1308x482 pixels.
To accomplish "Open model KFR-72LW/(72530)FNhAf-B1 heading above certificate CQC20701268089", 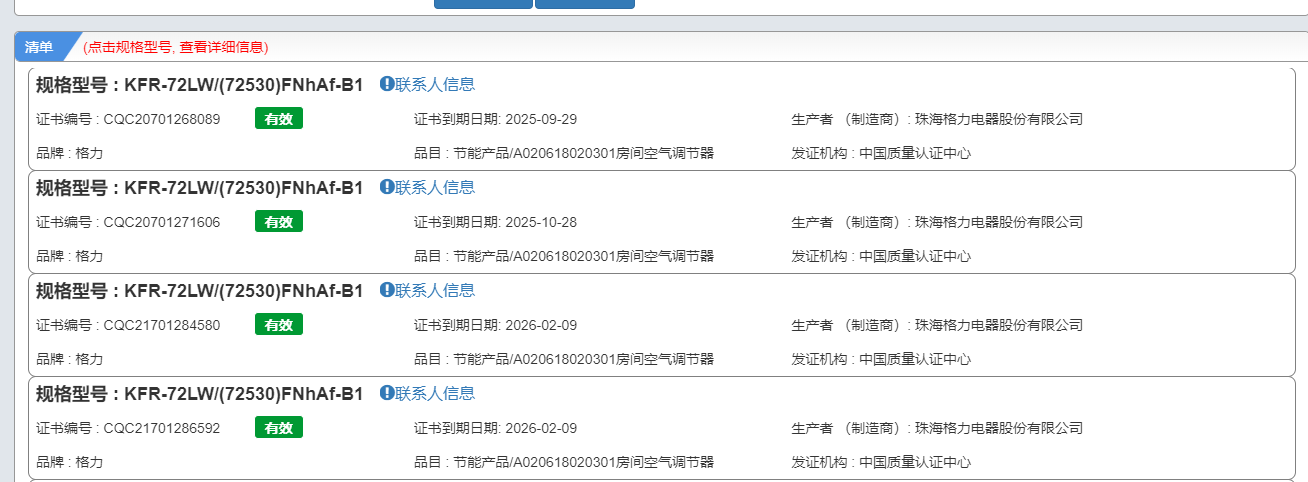I will coord(200,85).
